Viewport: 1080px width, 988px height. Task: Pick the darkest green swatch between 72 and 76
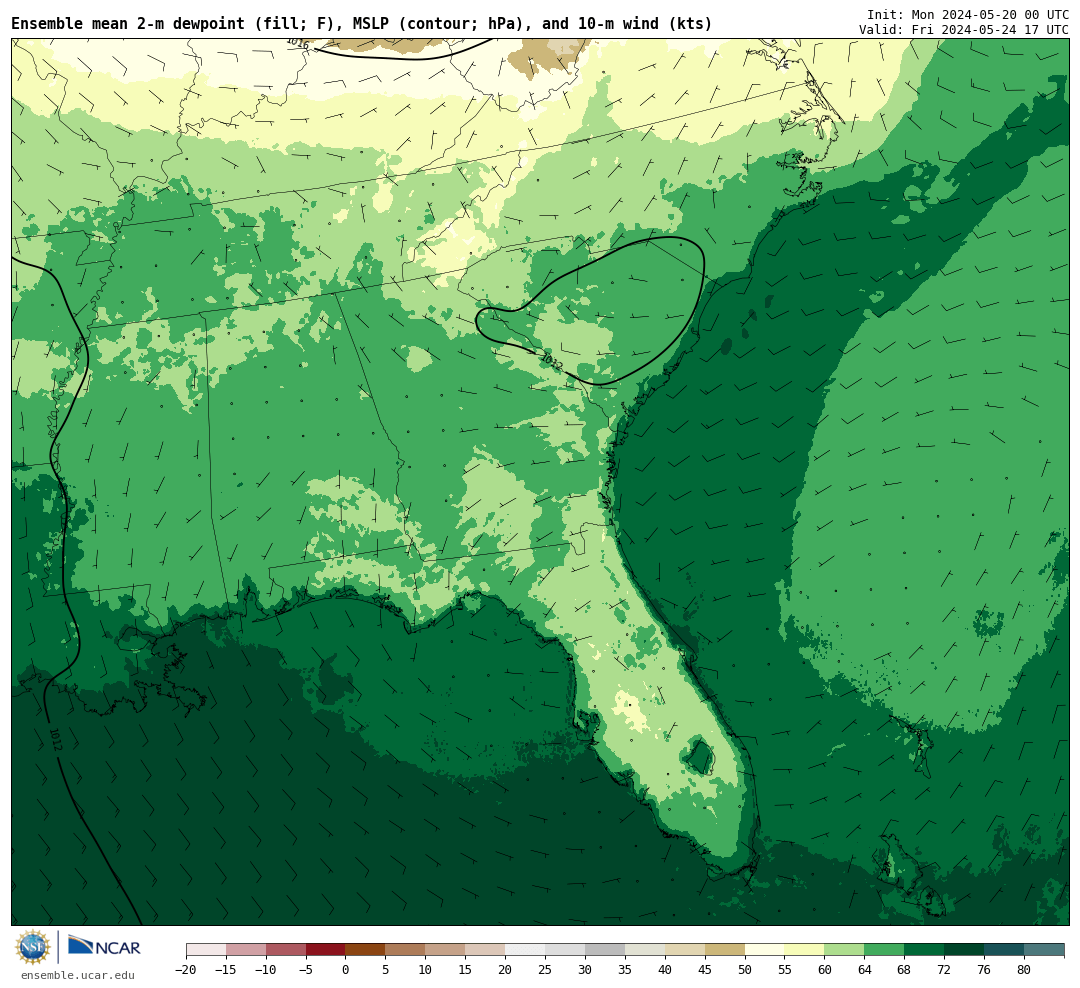(964, 950)
